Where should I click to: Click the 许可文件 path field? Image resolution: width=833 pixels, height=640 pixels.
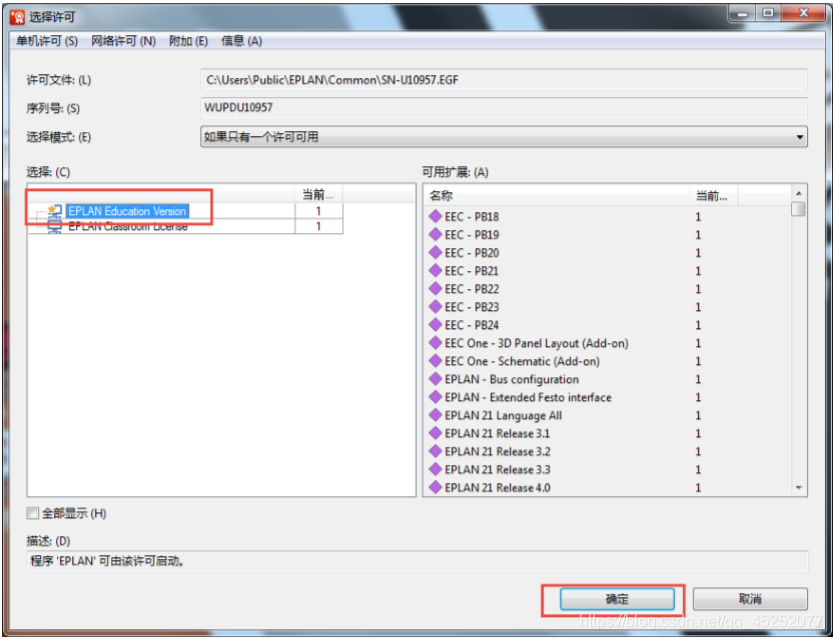click(x=504, y=80)
